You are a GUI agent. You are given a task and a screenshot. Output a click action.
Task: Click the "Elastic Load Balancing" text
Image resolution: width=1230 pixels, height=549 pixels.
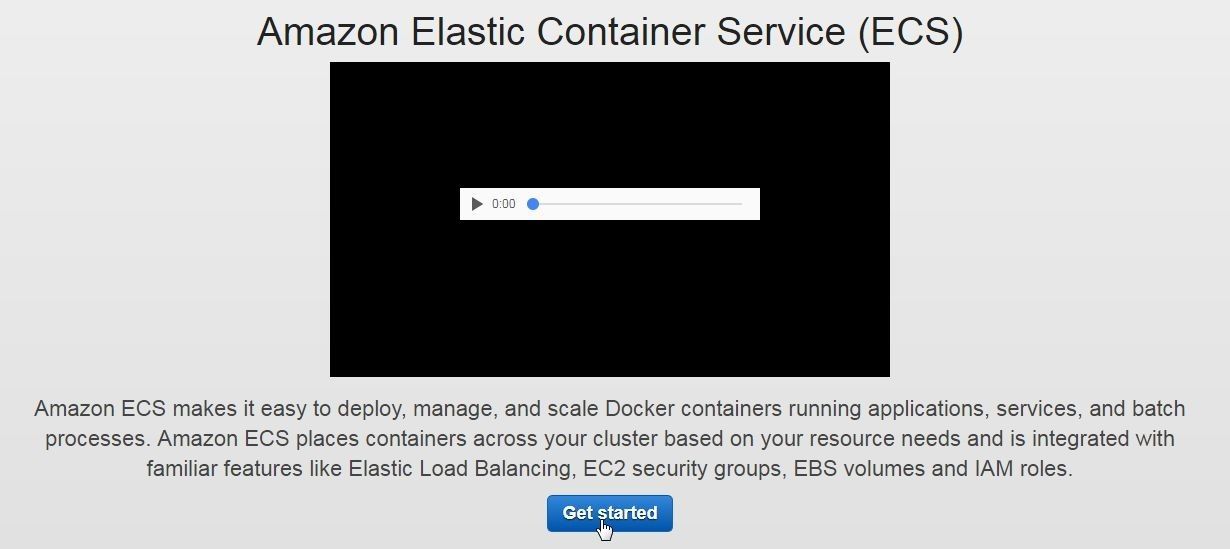[x=460, y=469]
